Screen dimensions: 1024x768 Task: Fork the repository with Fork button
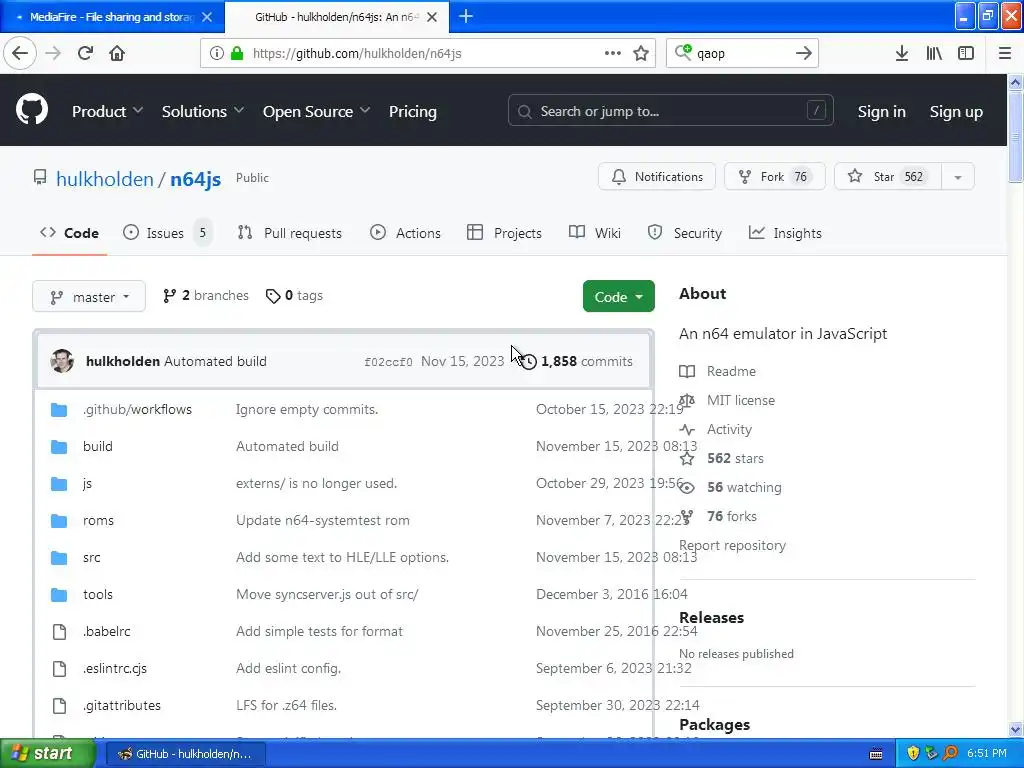pos(775,177)
